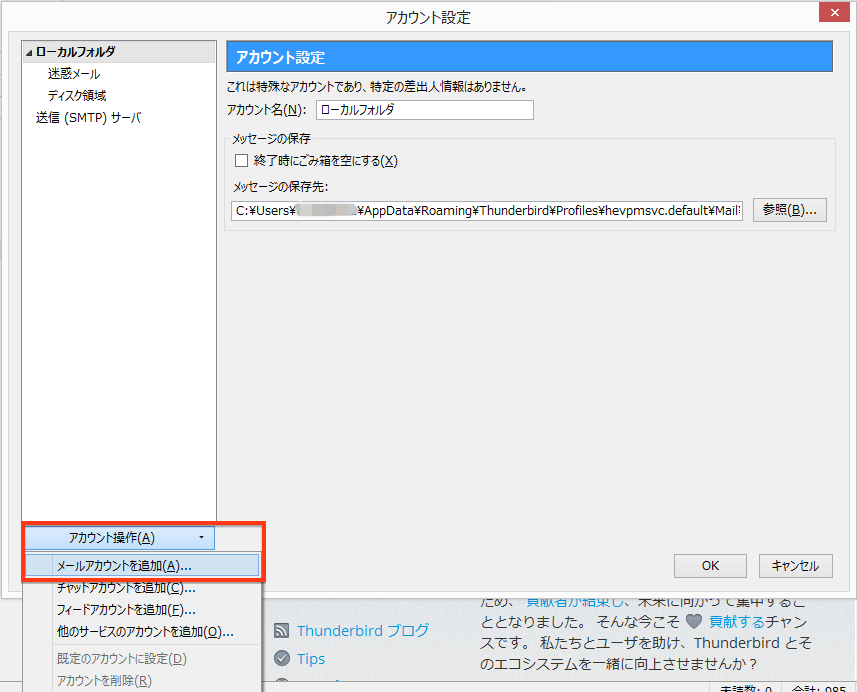Open ディスク領域 settings in the sidebar
The image size is (857, 692).
coord(77,96)
